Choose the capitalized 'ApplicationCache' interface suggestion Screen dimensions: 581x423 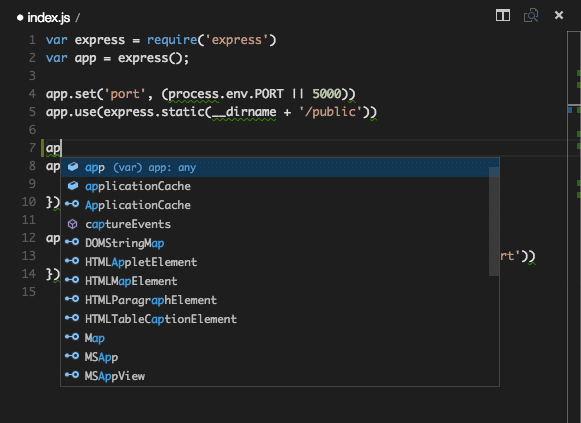275,205
